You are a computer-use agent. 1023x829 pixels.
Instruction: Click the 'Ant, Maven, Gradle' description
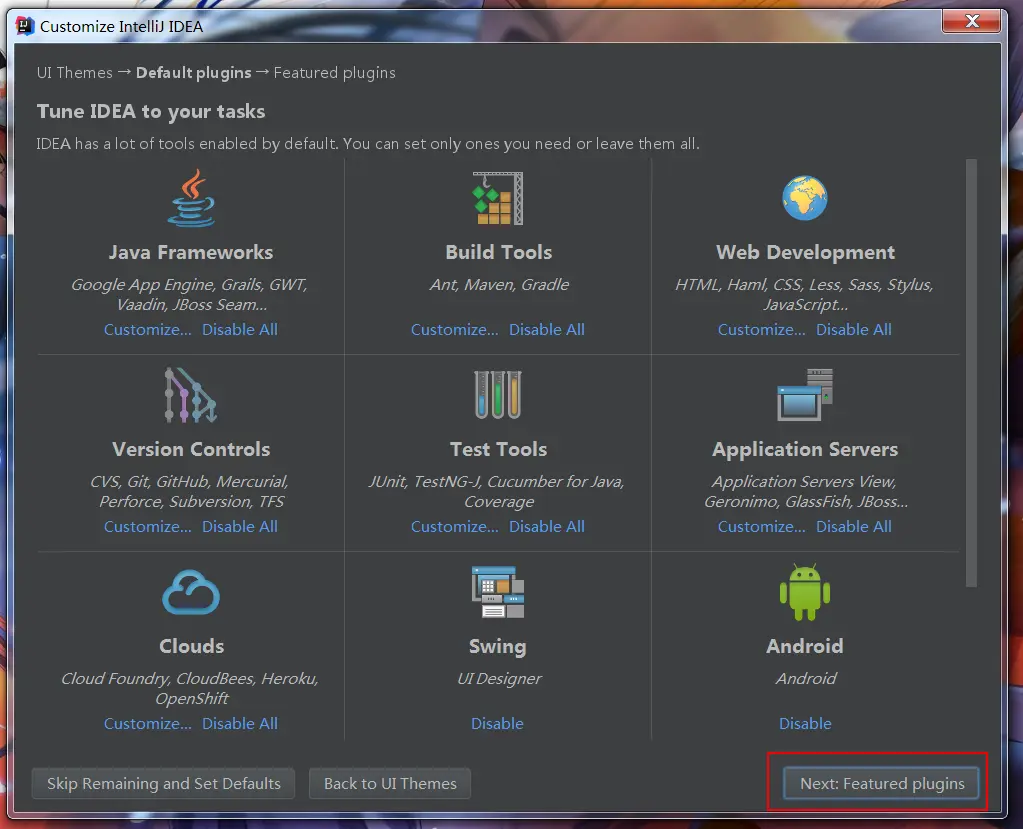click(499, 285)
